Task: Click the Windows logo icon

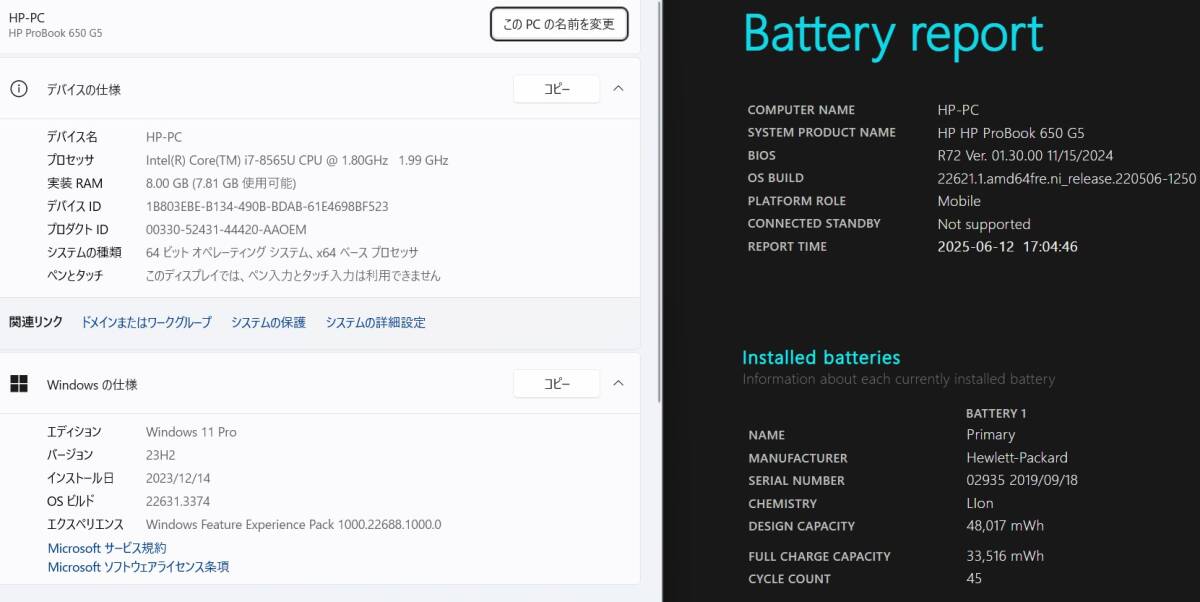Action: tap(18, 384)
